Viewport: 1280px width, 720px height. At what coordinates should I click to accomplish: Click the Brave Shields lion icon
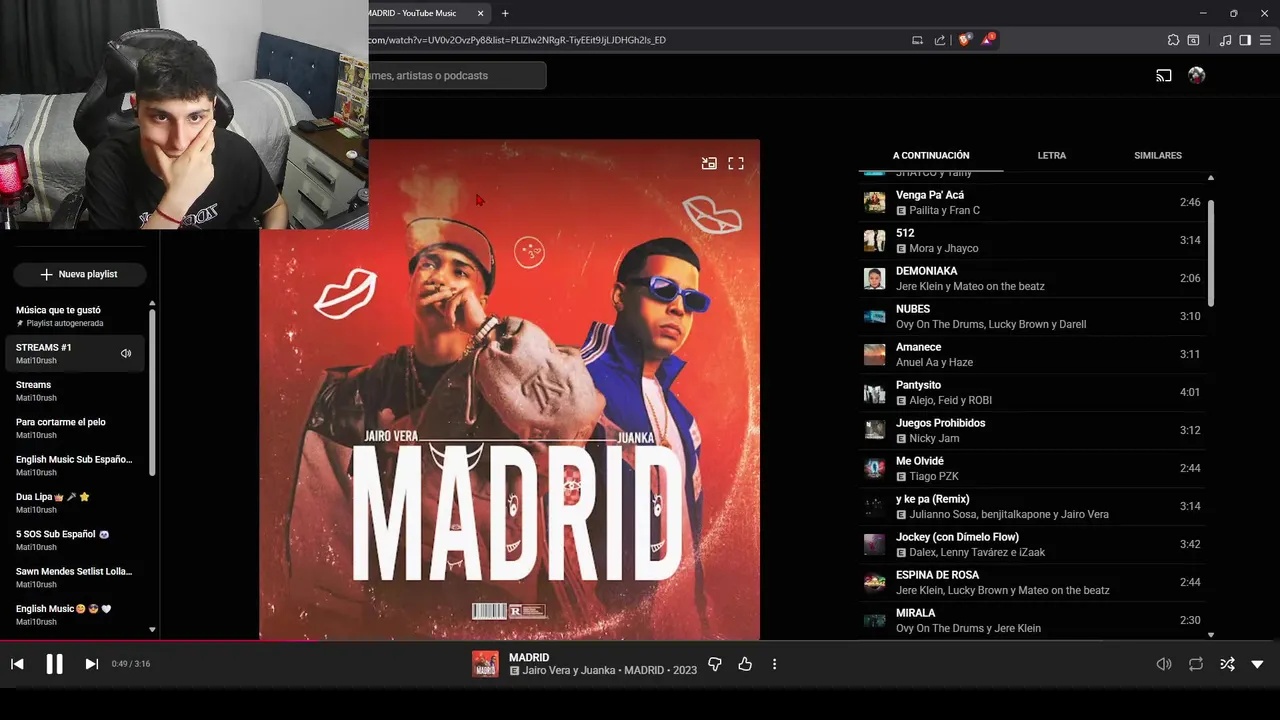964,40
